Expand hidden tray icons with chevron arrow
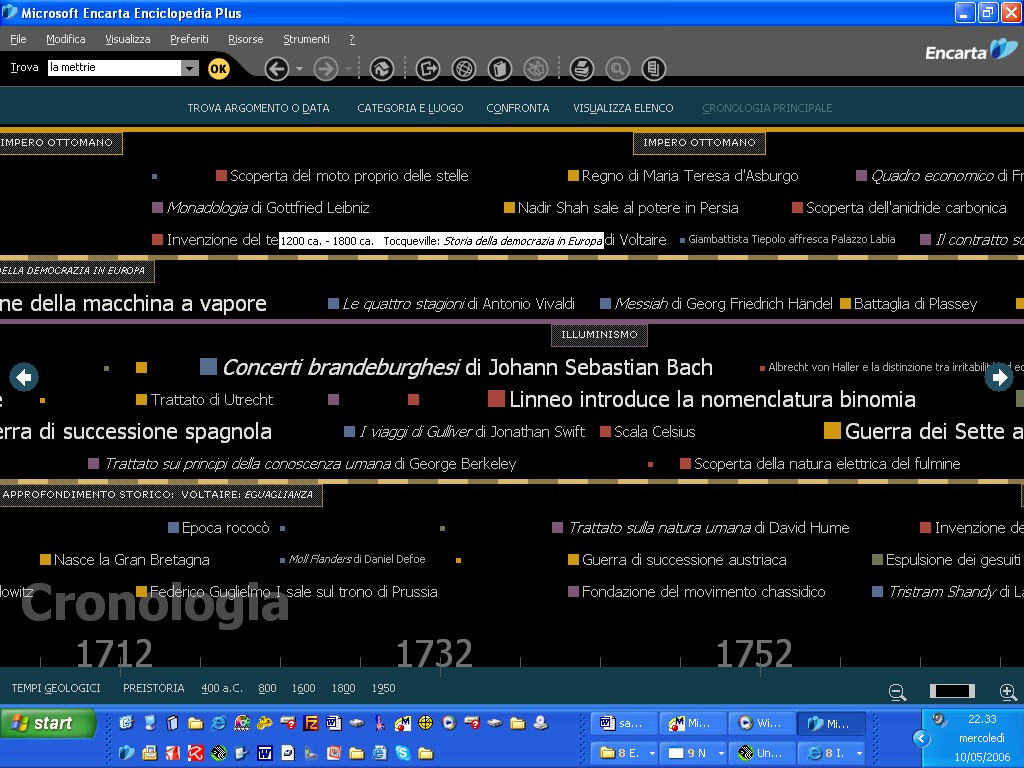Screen dimensions: 1024x768 (x=921, y=738)
